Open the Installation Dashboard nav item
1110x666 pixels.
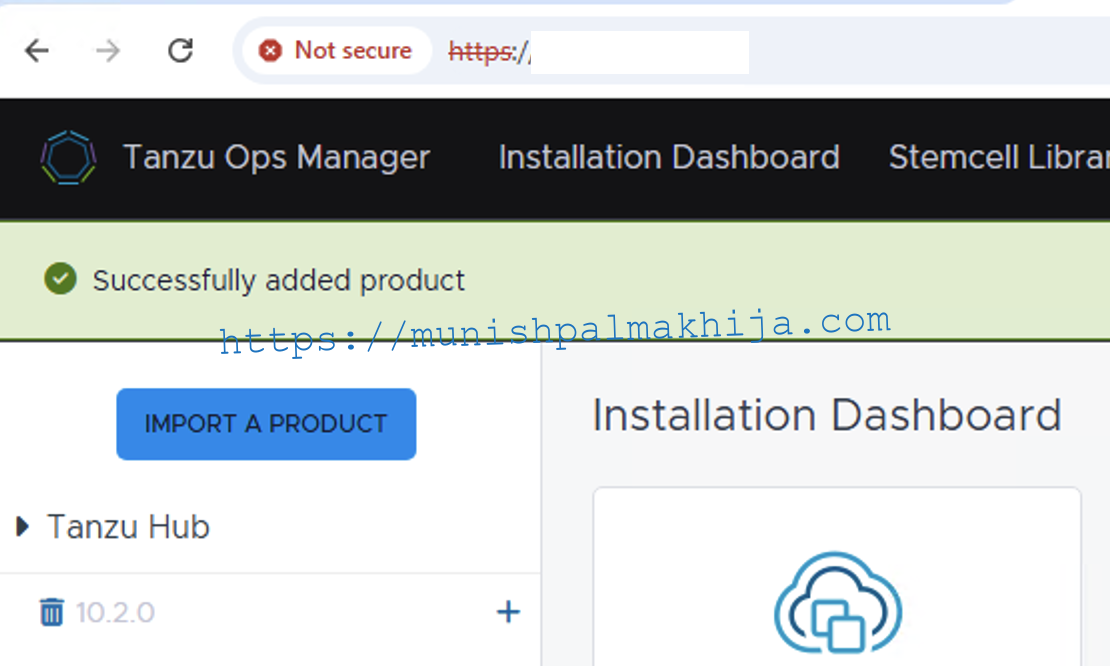point(669,157)
